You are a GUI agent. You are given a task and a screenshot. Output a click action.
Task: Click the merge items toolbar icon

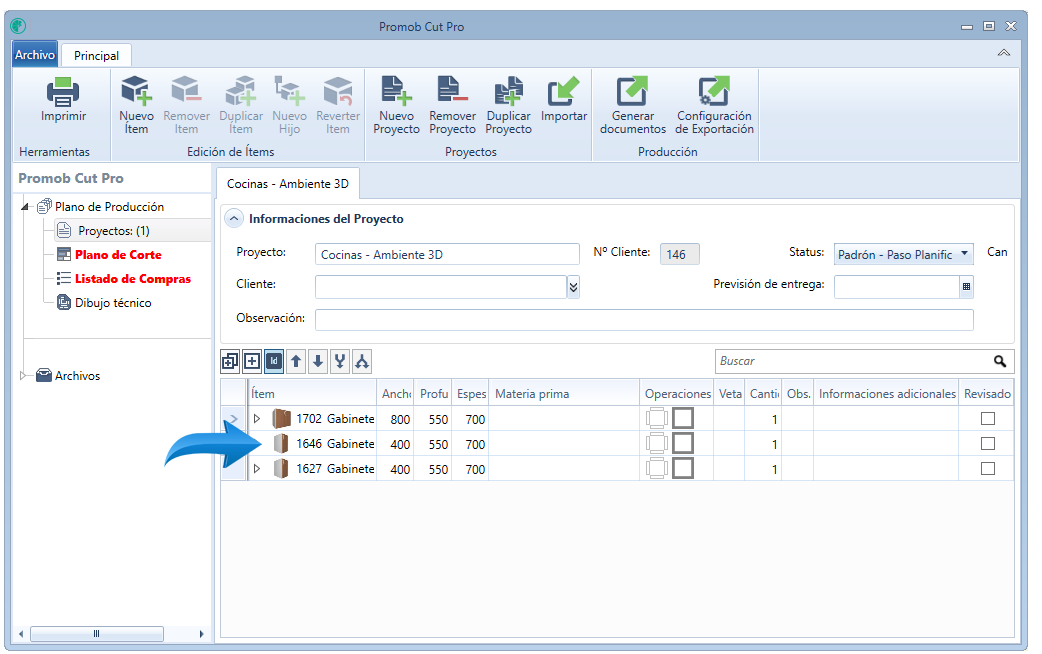coord(340,362)
